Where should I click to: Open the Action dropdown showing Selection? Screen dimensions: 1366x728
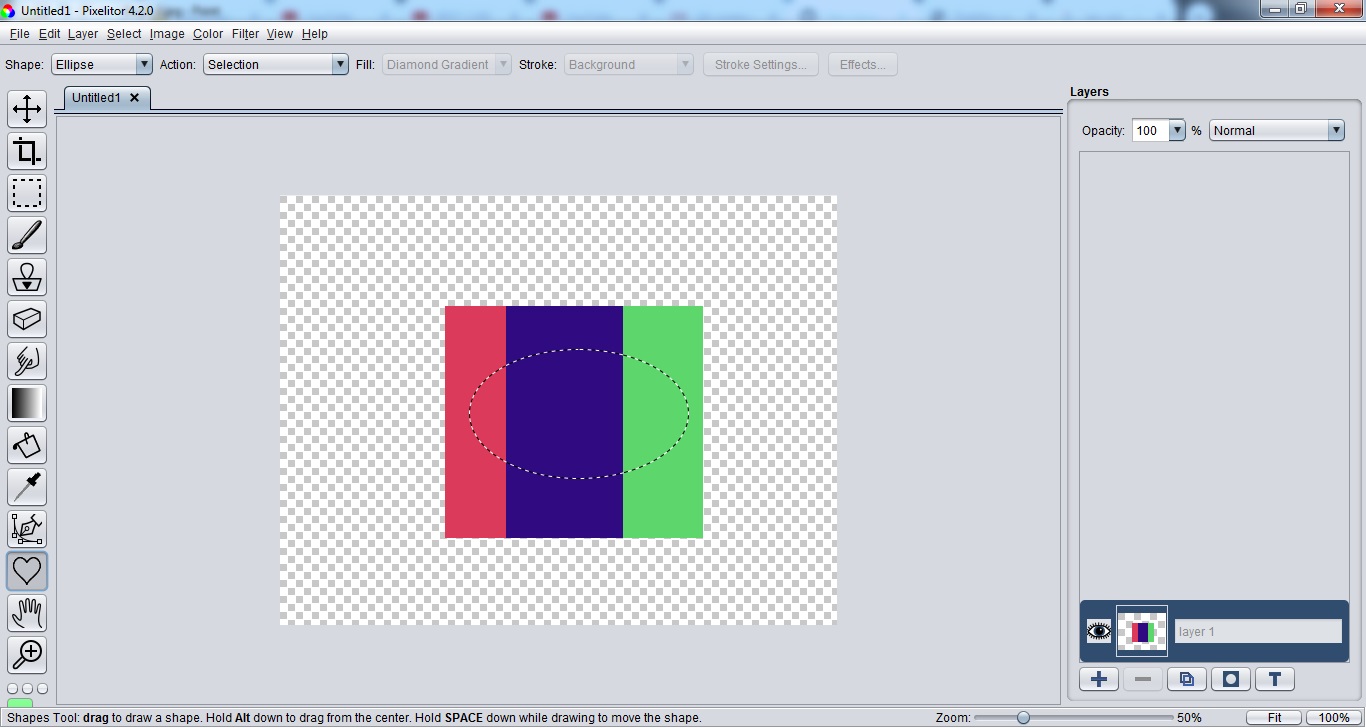(x=276, y=64)
